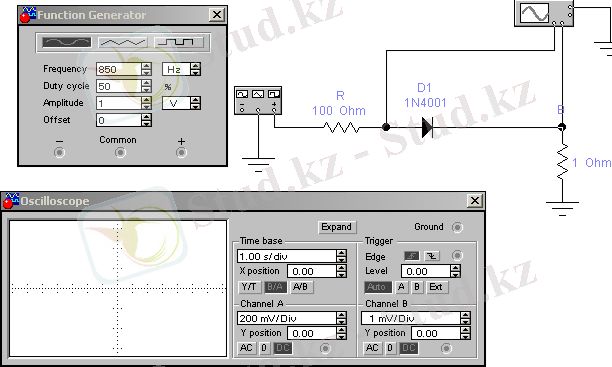Click the falling edge trigger icon

pos(432,256)
